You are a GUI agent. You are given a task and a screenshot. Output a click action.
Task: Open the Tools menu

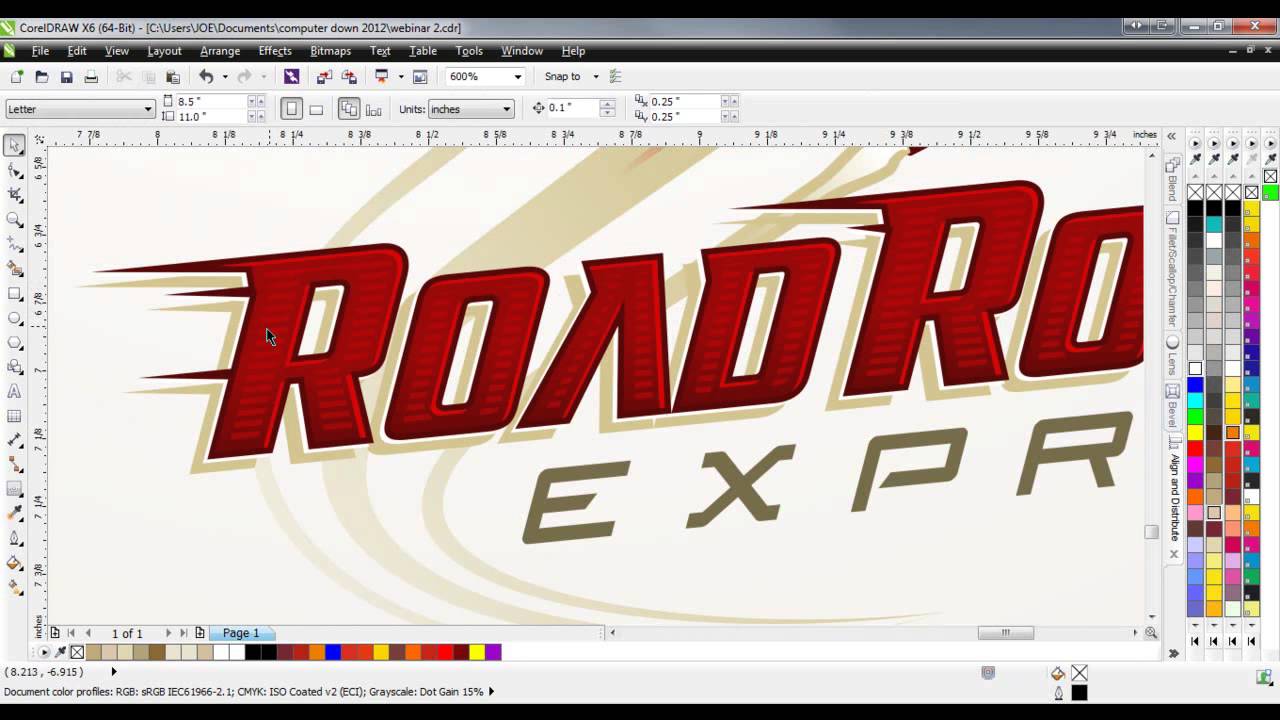point(469,51)
